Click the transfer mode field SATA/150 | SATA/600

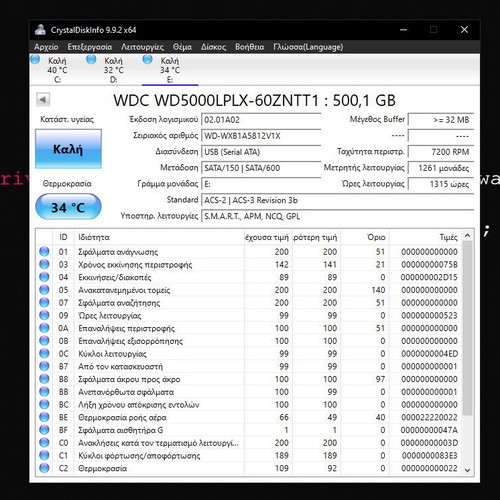pyautogui.click(x=261, y=168)
